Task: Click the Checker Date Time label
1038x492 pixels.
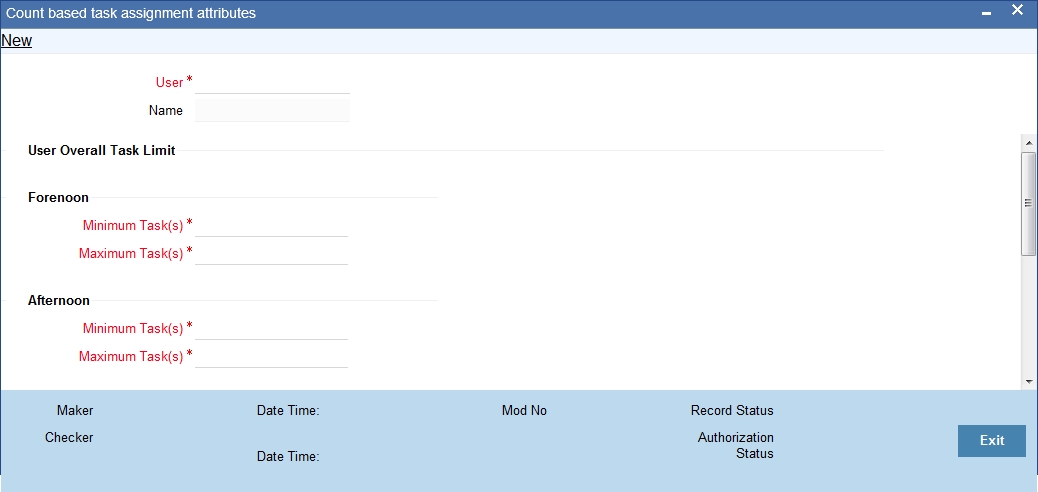Action: pos(288,456)
